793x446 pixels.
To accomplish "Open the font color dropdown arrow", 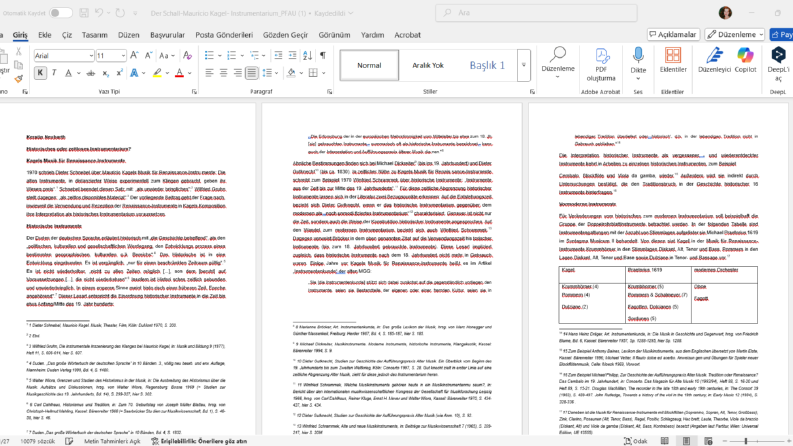I will tap(190, 73).
